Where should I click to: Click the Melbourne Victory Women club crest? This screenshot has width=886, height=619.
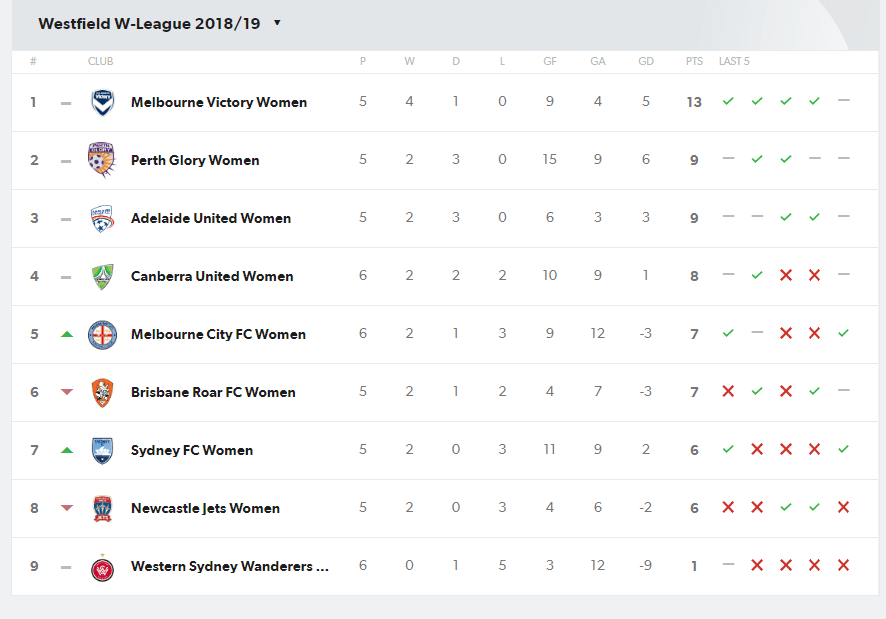coord(103,102)
